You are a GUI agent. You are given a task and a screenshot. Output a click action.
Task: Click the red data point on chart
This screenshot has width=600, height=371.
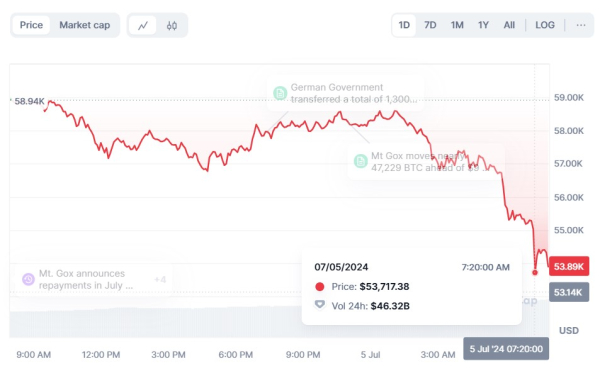point(535,273)
